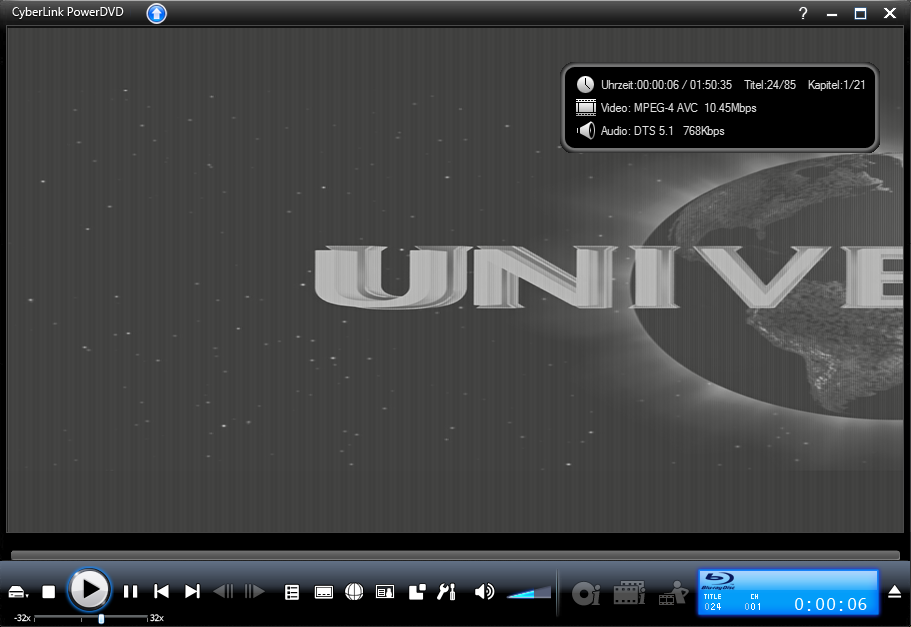Mute the audio with the speaker icon

pyautogui.click(x=484, y=592)
